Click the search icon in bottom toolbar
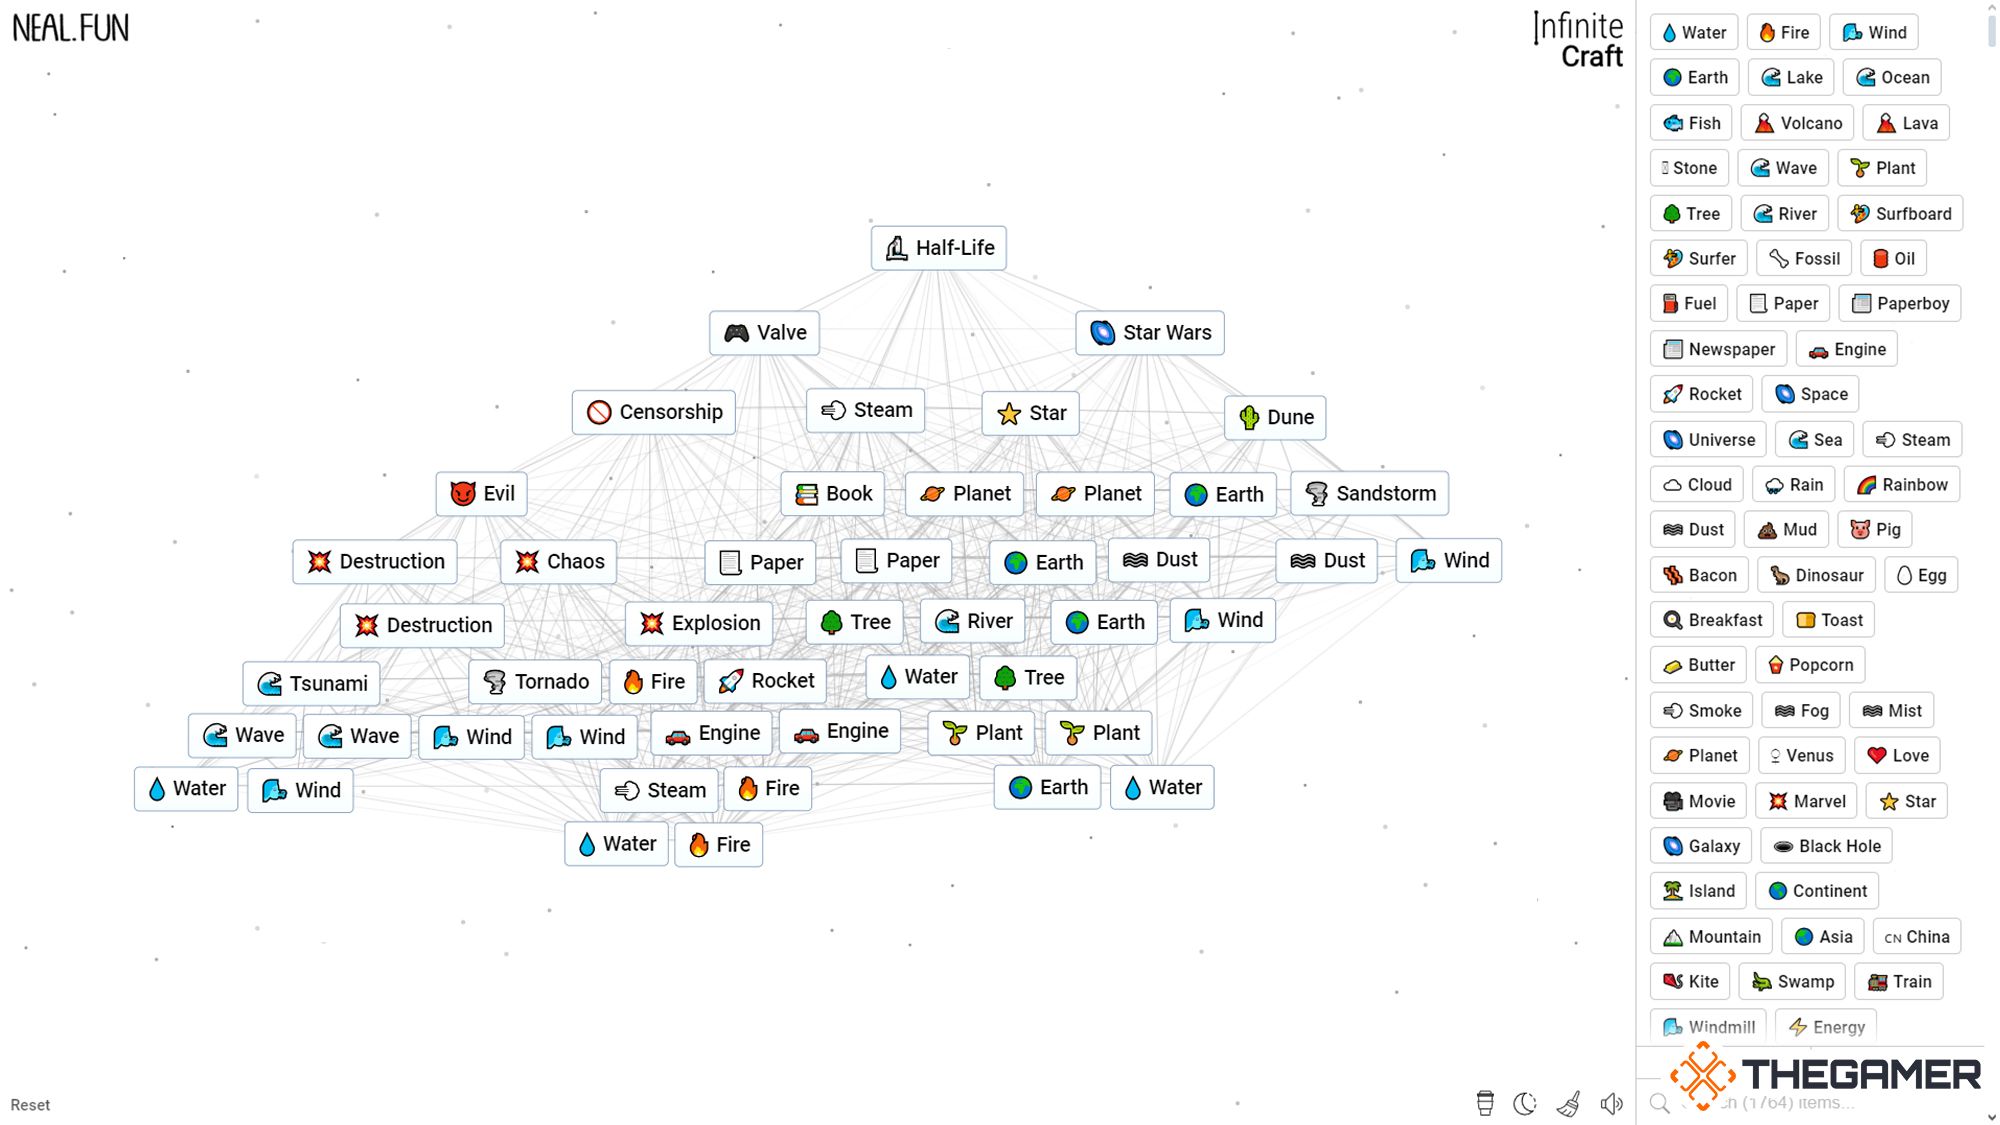The width and height of the screenshot is (2000, 1125). 1663,1103
